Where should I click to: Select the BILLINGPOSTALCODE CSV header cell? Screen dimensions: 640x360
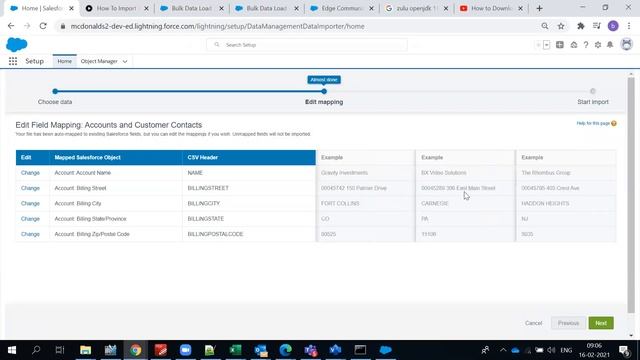(249, 234)
